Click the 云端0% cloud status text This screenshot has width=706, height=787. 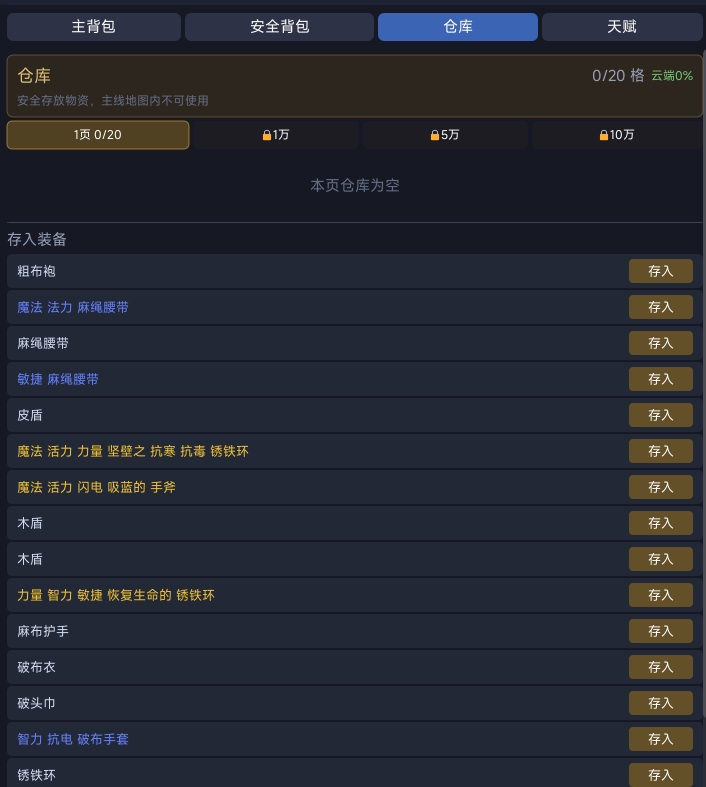(x=672, y=76)
